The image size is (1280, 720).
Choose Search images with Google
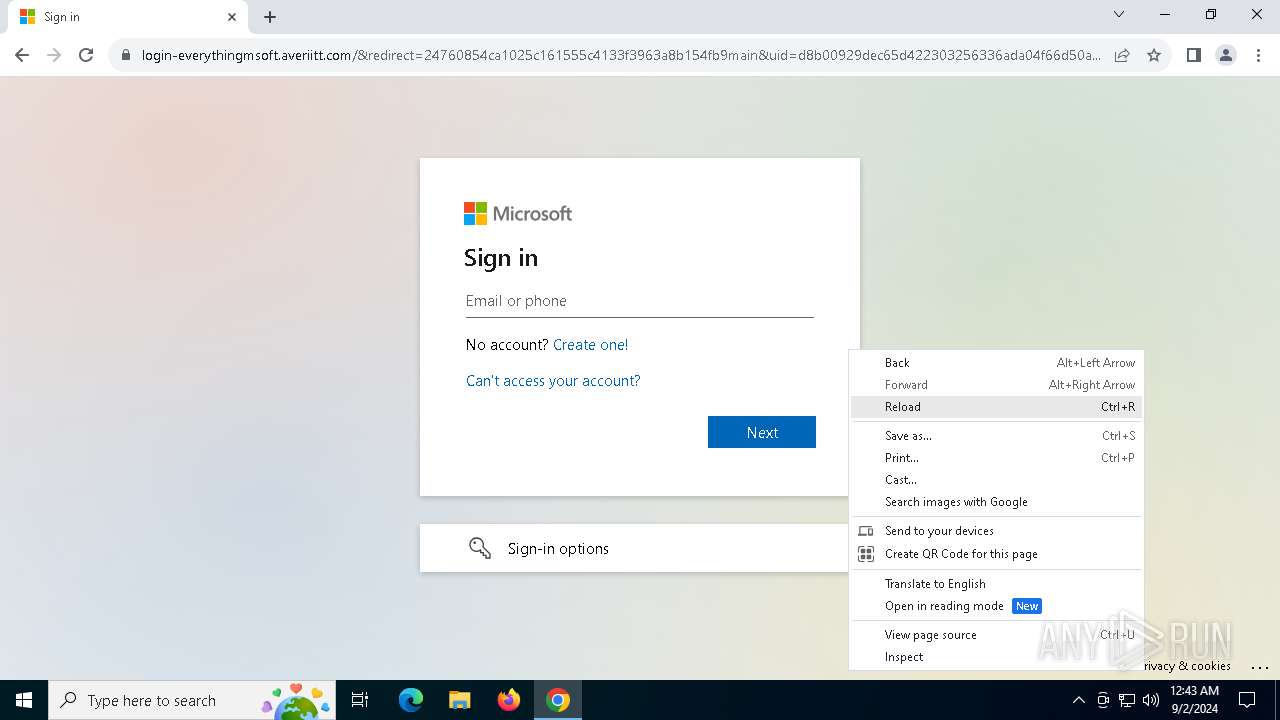[x=996, y=502]
